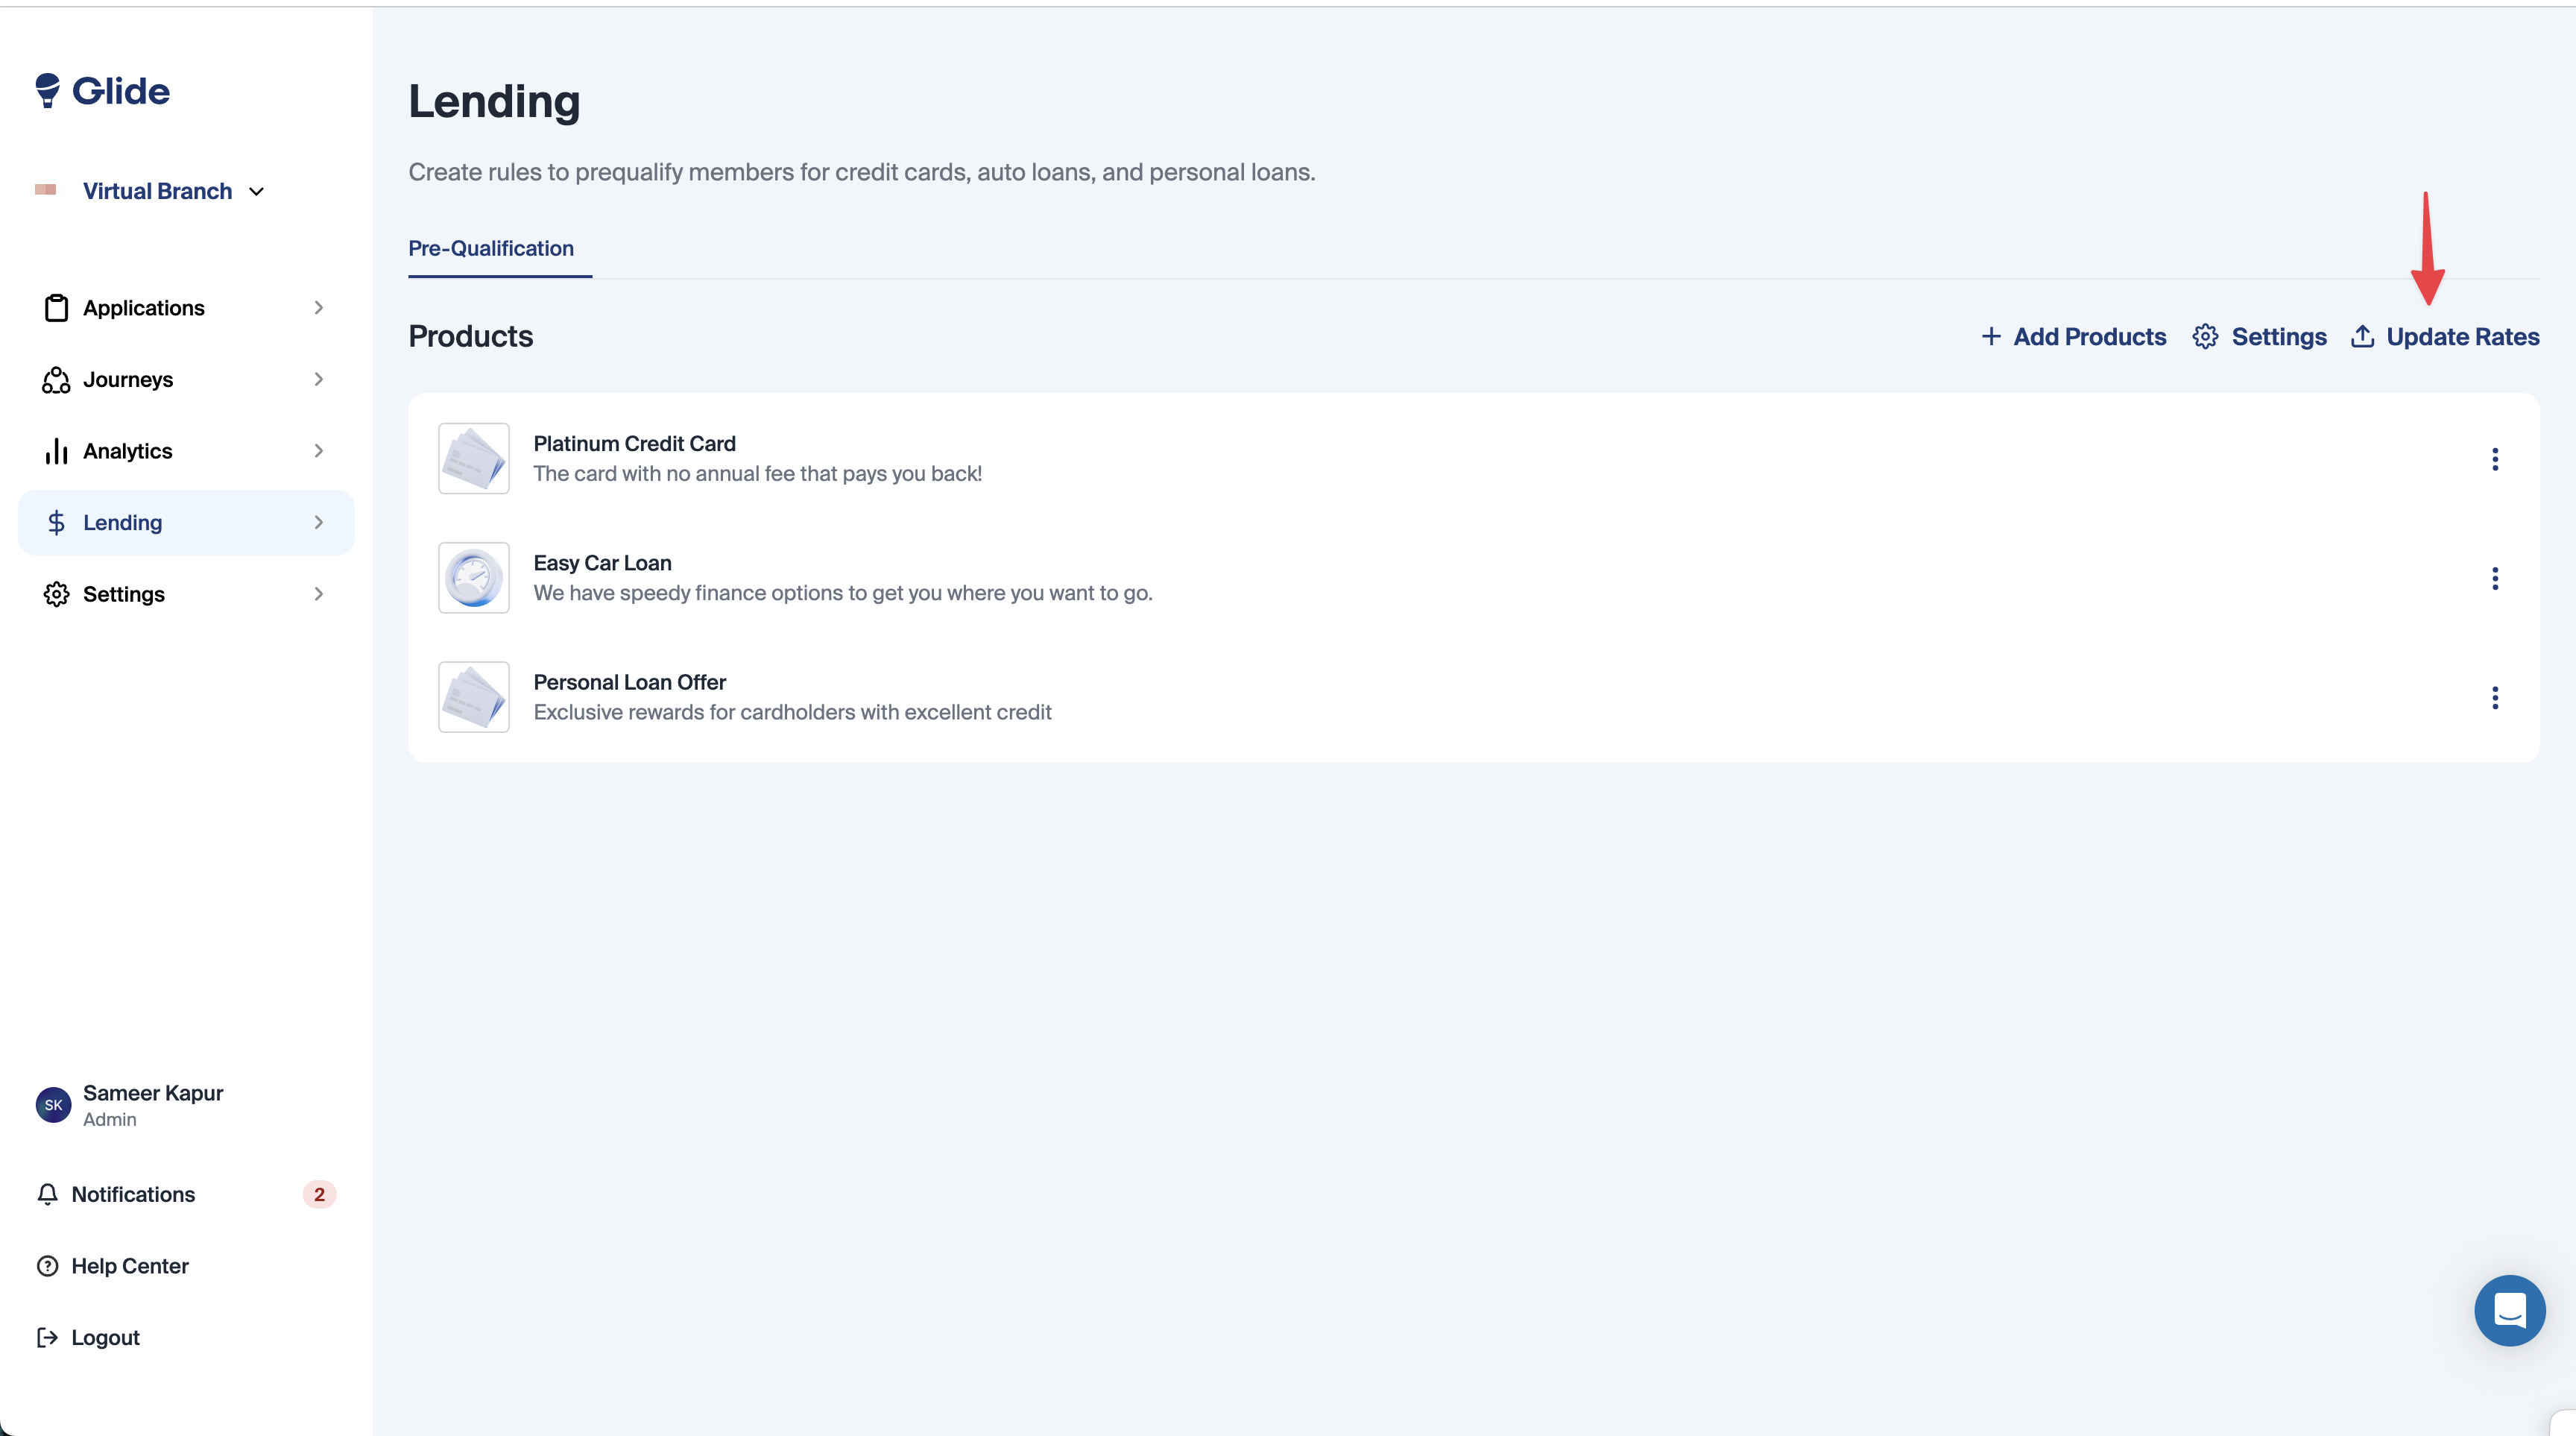This screenshot has width=2576, height=1436.
Task: Click the Easy Car Loan thumbnail
Action: (474, 578)
